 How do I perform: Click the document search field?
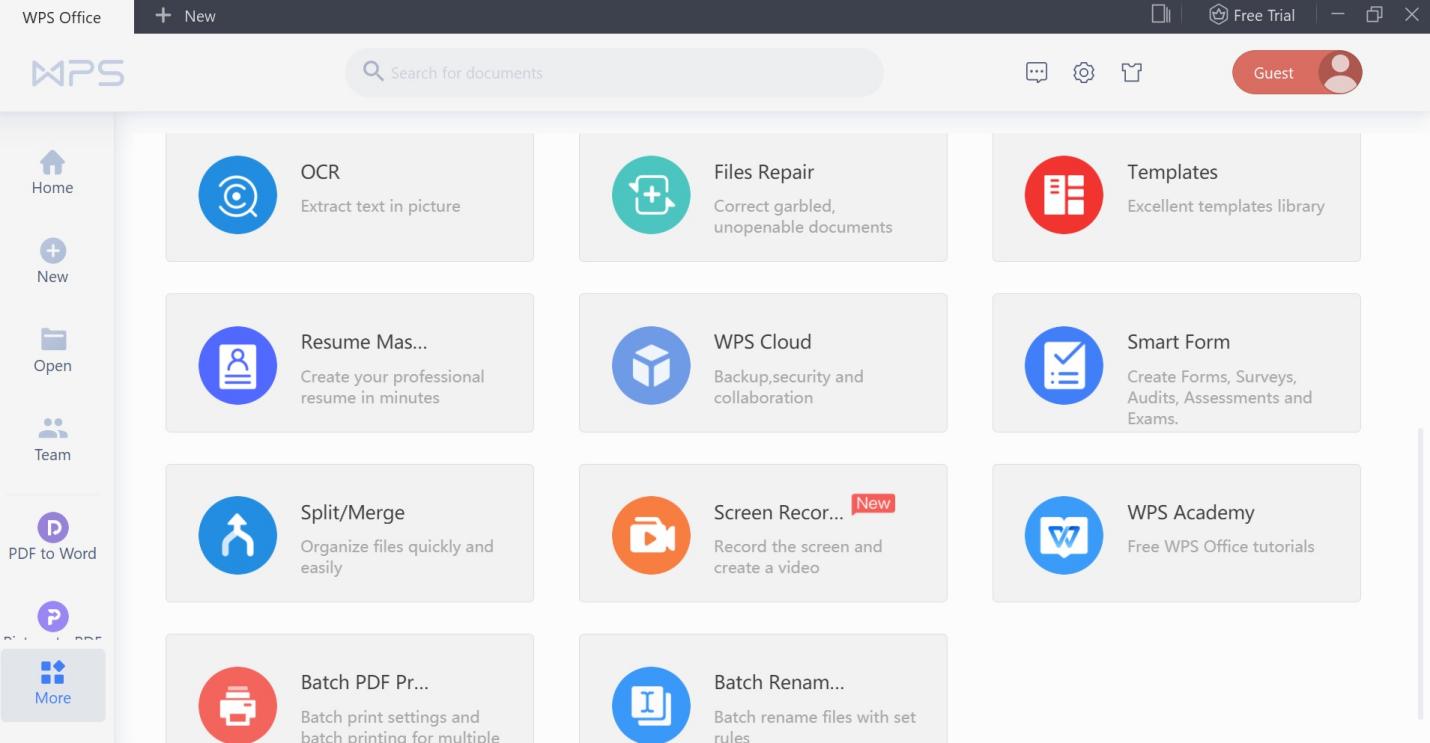pos(614,72)
